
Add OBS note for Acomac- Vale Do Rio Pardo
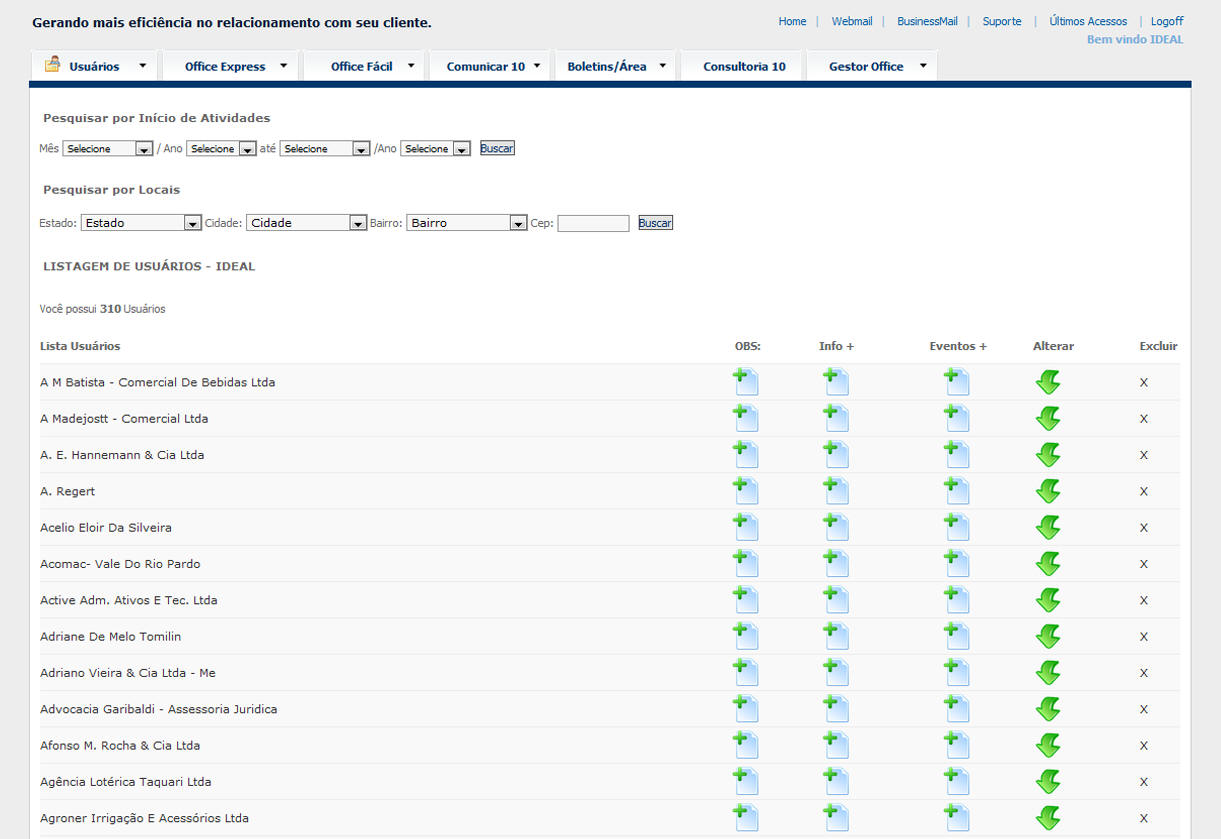(x=746, y=564)
